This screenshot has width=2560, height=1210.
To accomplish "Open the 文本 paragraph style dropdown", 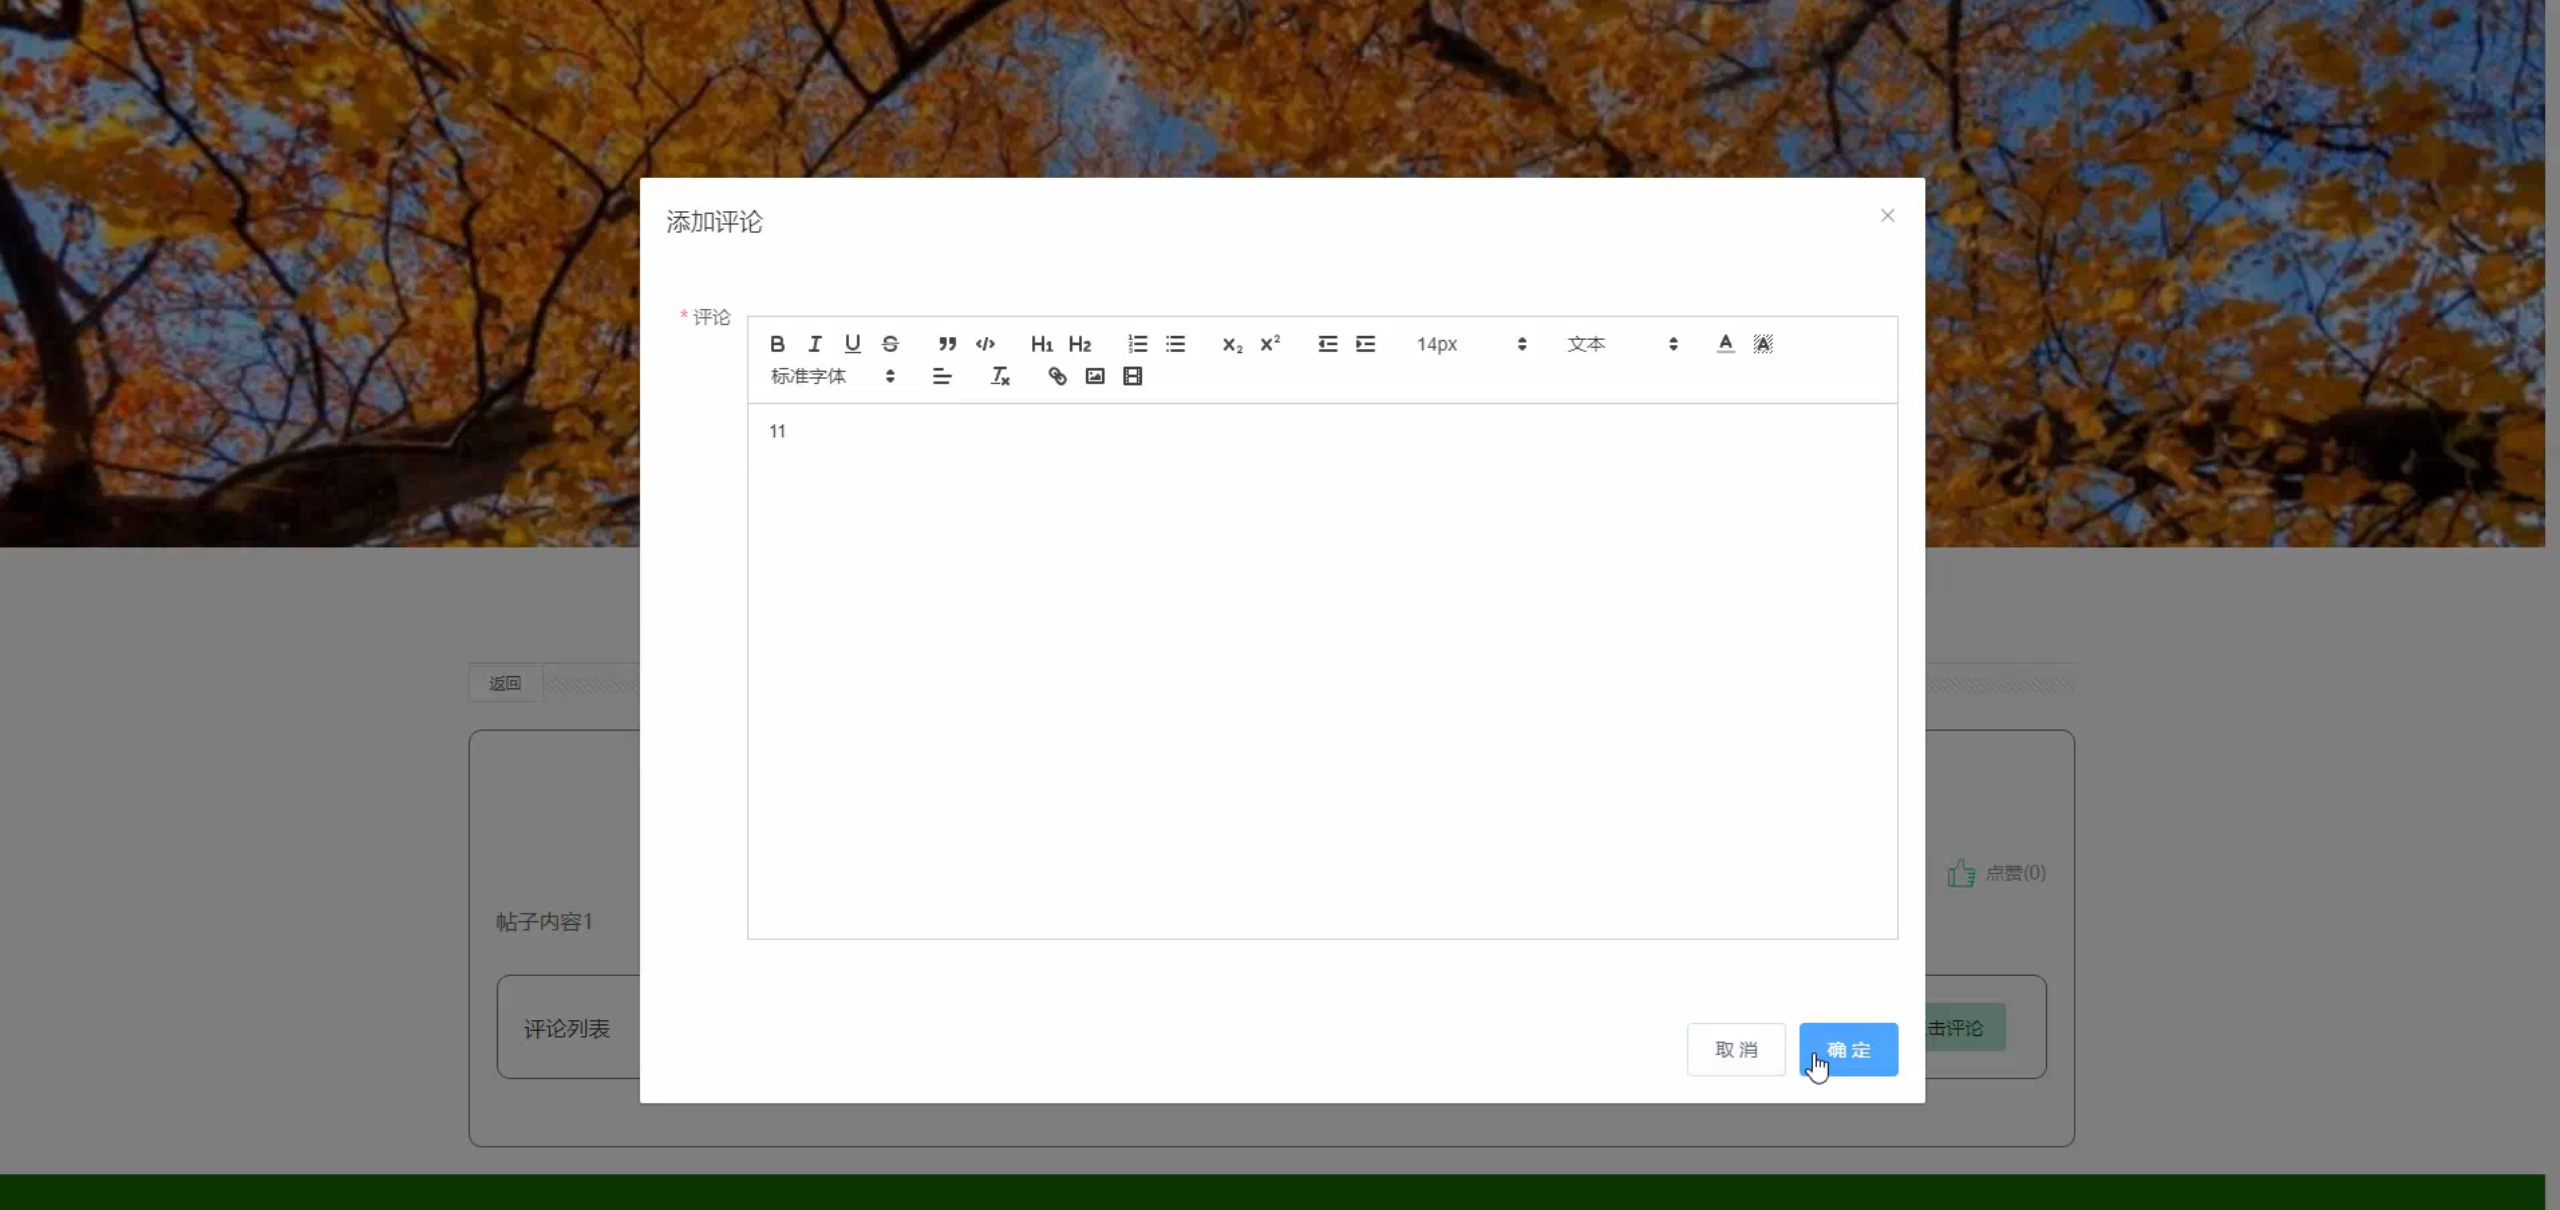I will [x=1621, y=344].
